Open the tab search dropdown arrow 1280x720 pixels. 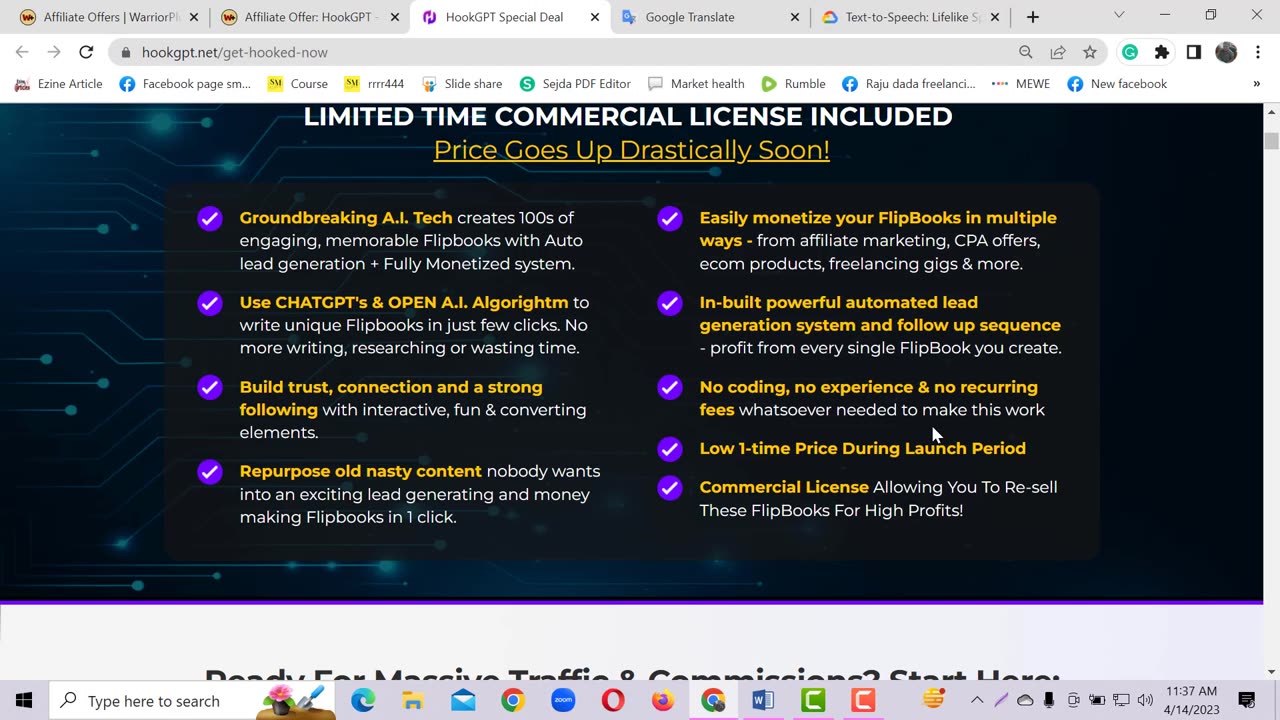point(1119,15)
